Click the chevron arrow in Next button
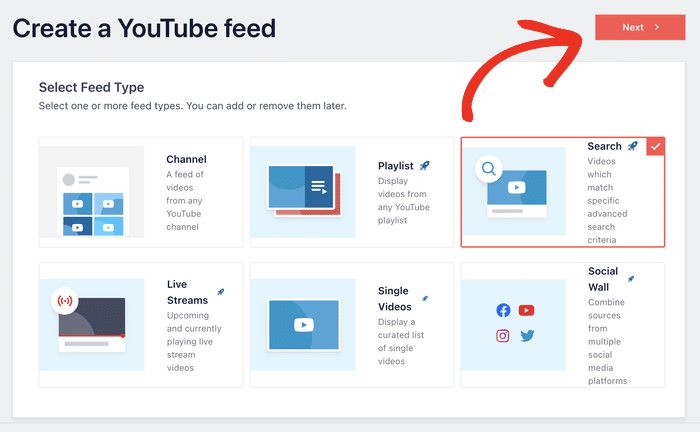 click(657, 27)
